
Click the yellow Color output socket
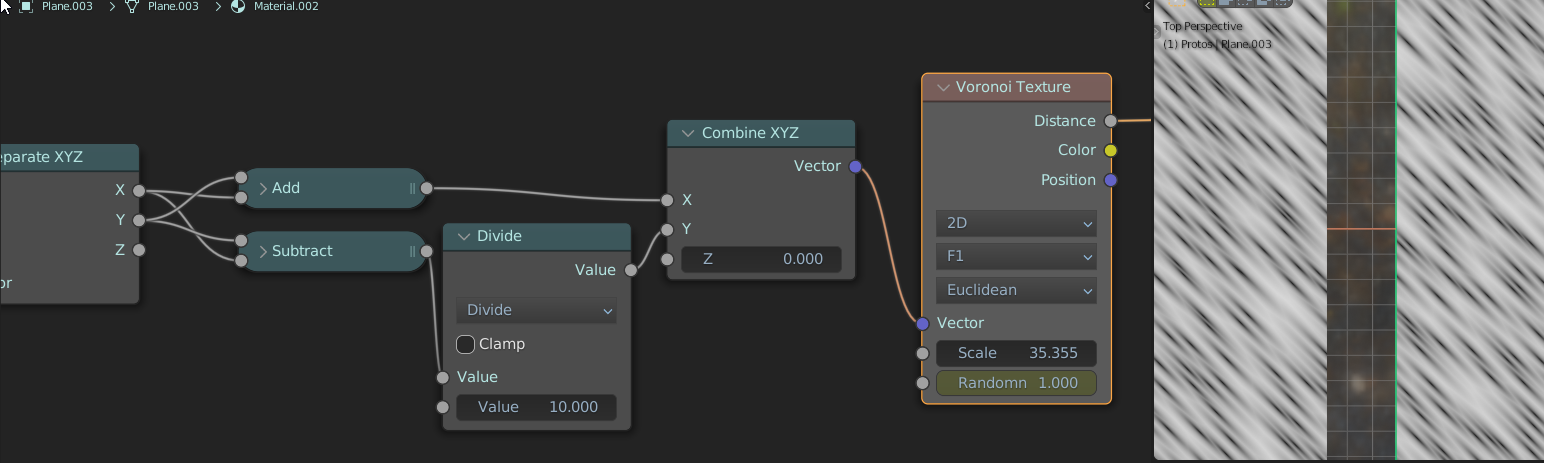pos(1110,150)
